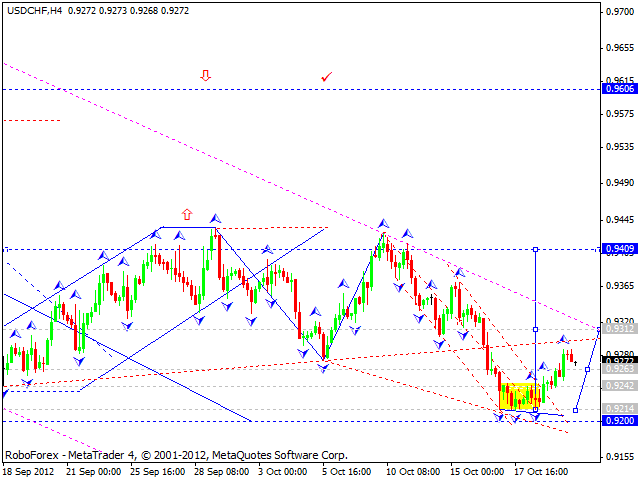Click the 0.9214 gray price label

click(619, 409)
